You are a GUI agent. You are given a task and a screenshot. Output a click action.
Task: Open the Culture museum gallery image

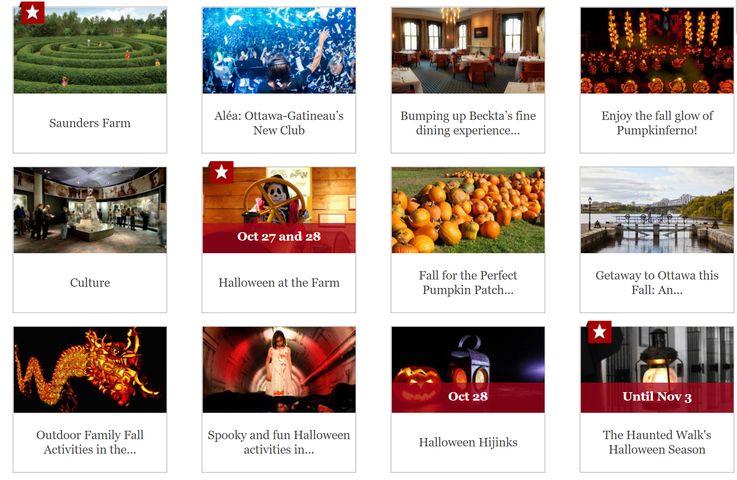(x=90, y=210)
